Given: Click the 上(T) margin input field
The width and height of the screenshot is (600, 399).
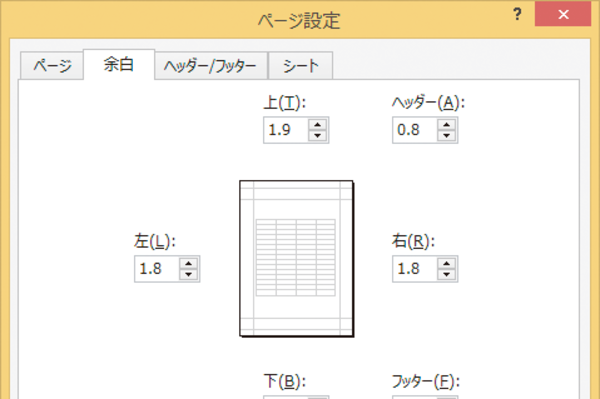Looking at the screenshot, I should coord(285,130).
